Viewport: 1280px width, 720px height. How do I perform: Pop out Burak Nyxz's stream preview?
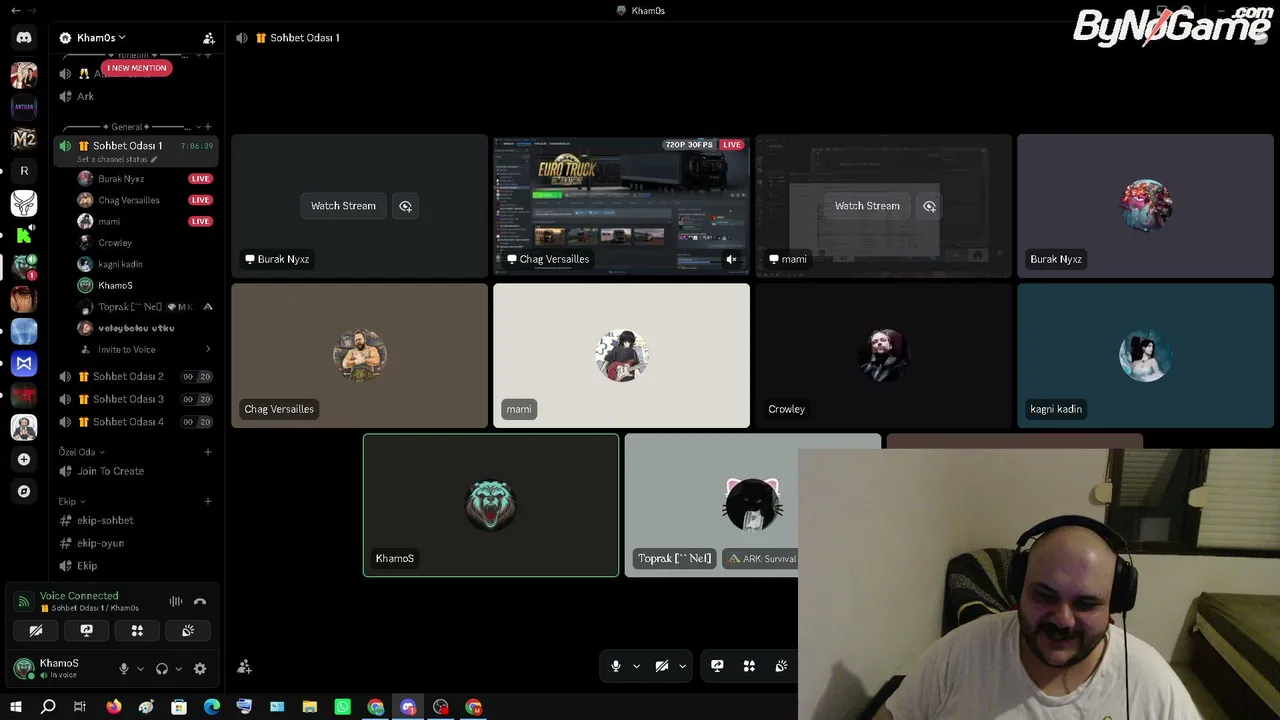[x=405, y=206]
